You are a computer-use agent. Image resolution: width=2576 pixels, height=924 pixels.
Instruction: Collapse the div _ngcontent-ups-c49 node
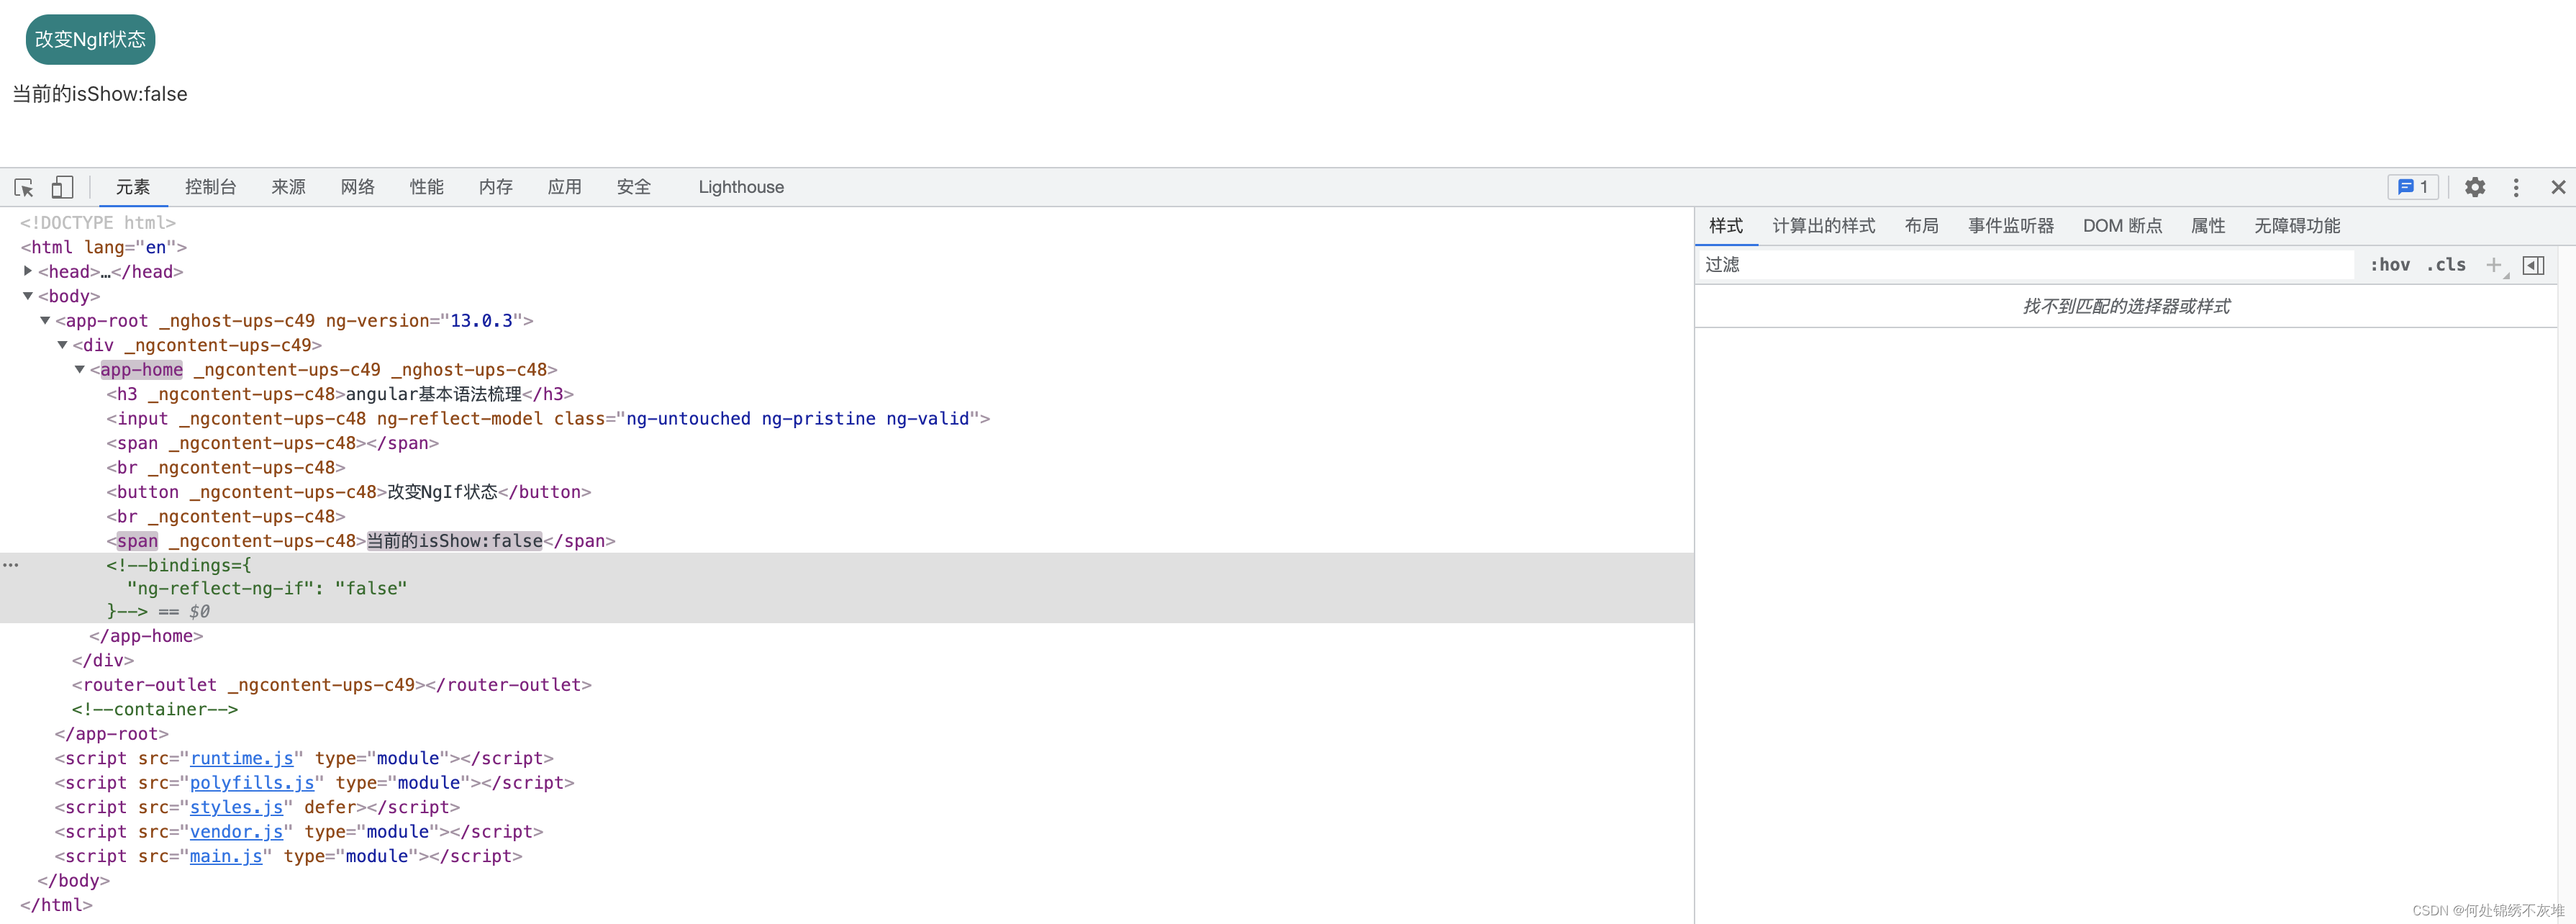tap(62, 345)
